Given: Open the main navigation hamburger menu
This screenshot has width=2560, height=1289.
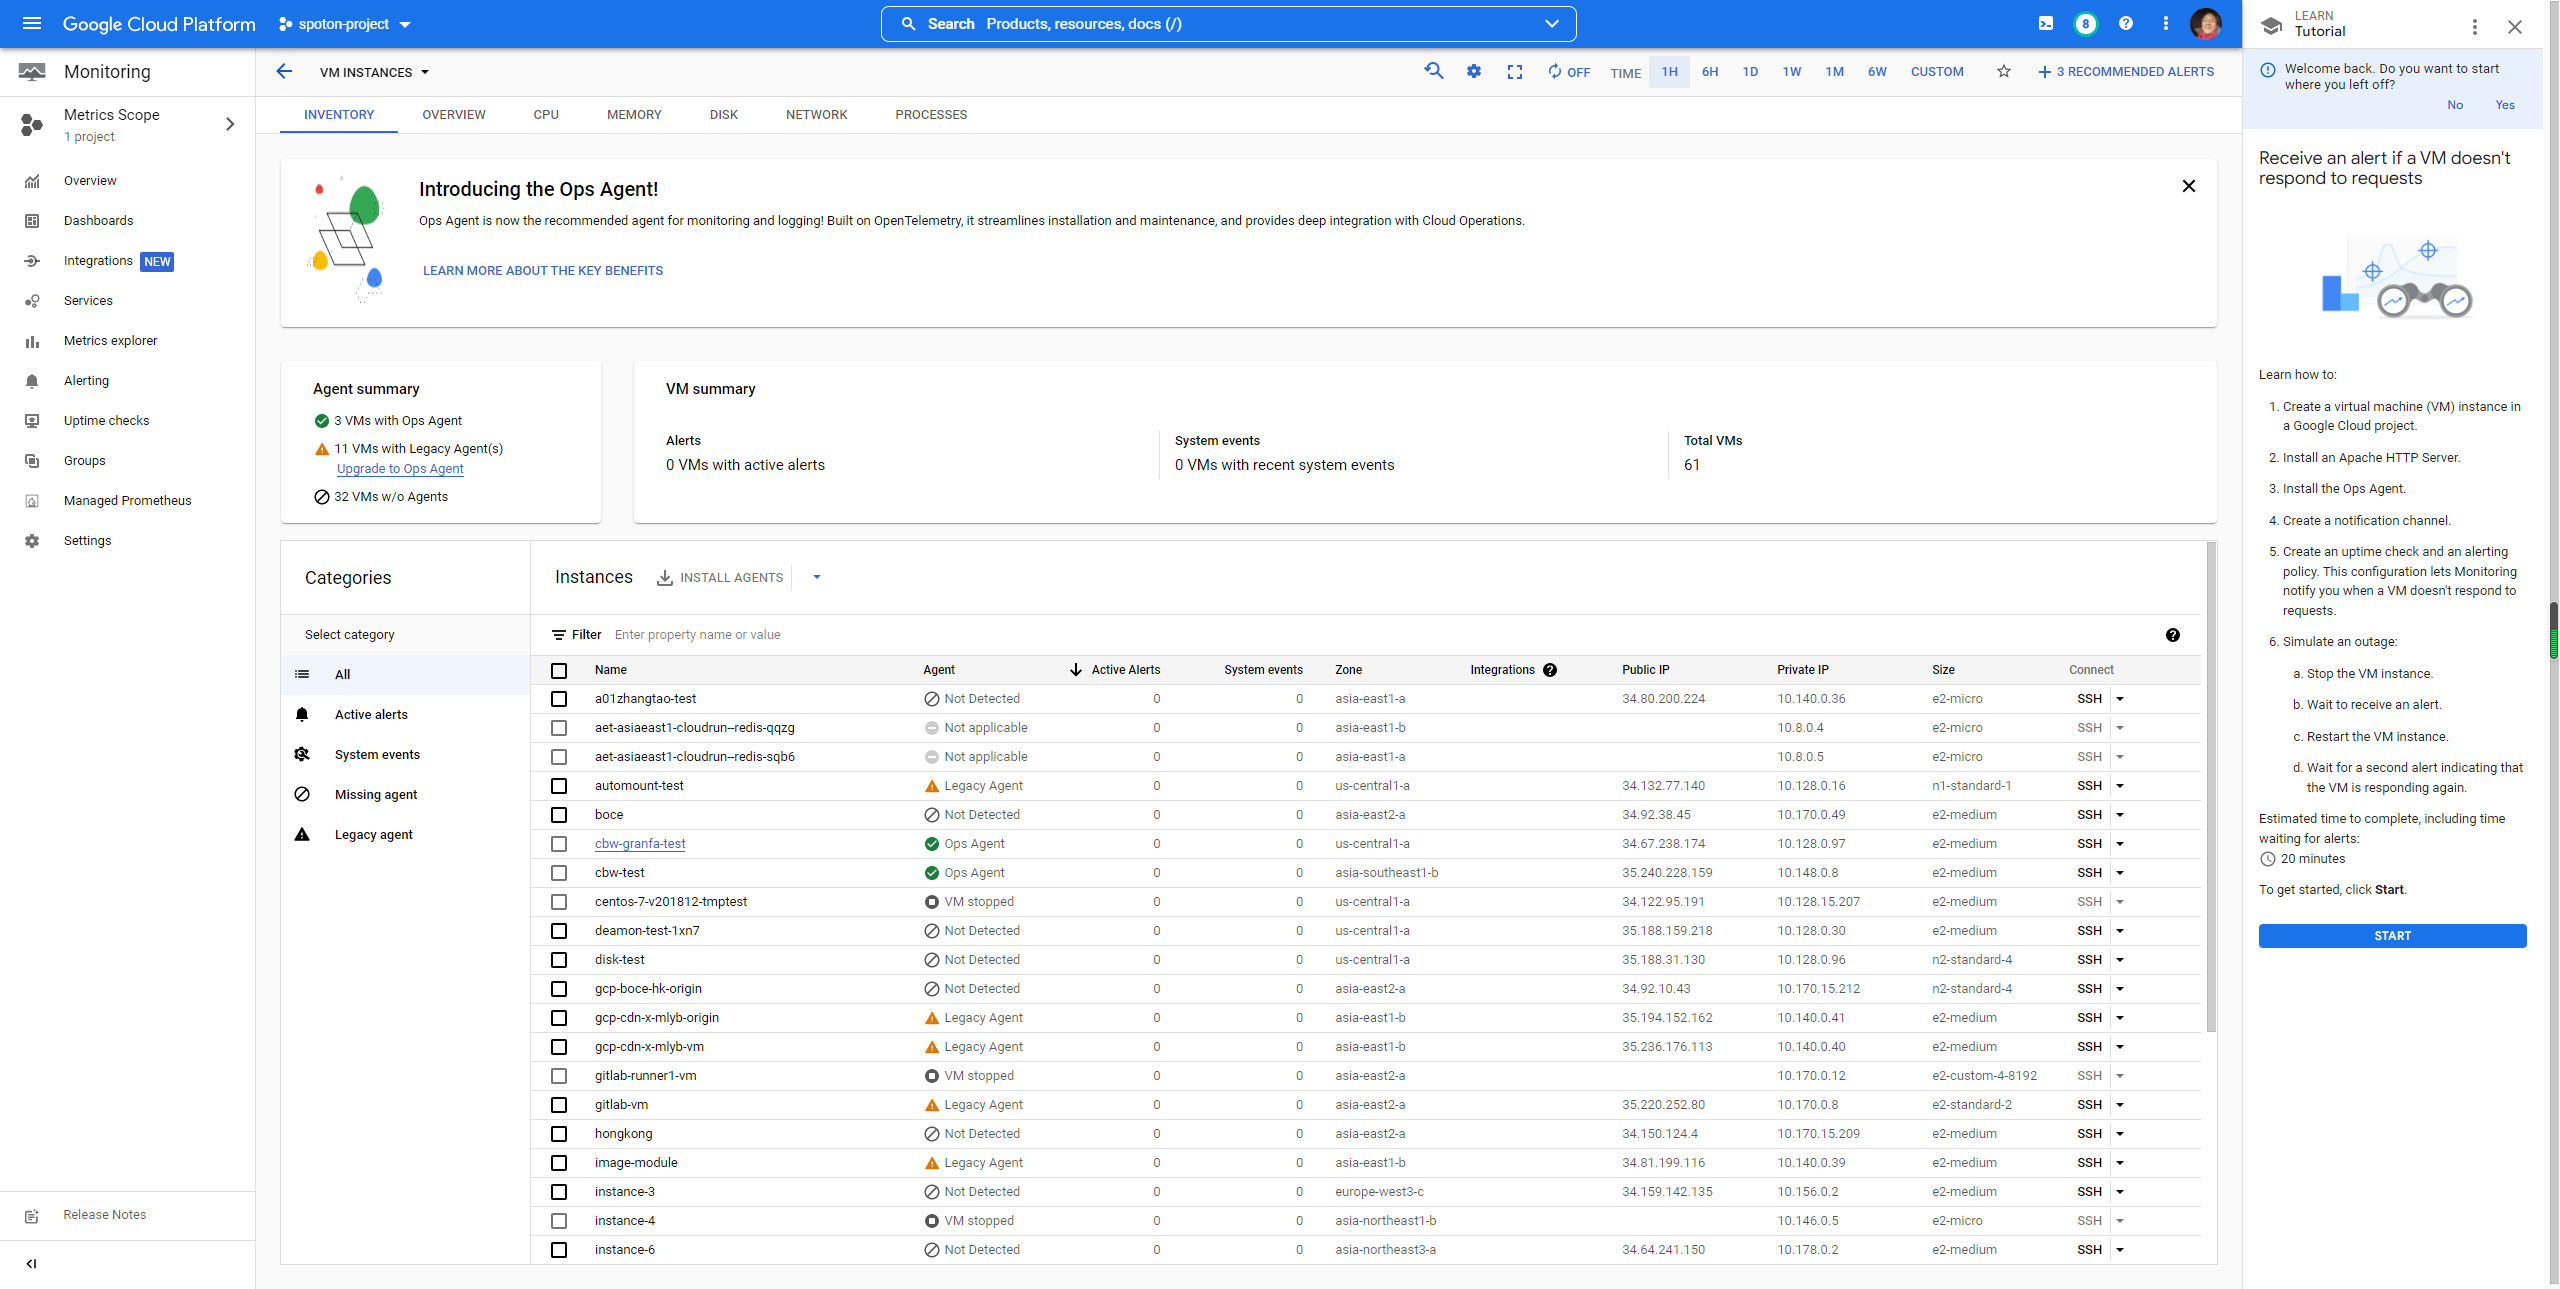Looking at the screenshot, I should coord(32,23).
